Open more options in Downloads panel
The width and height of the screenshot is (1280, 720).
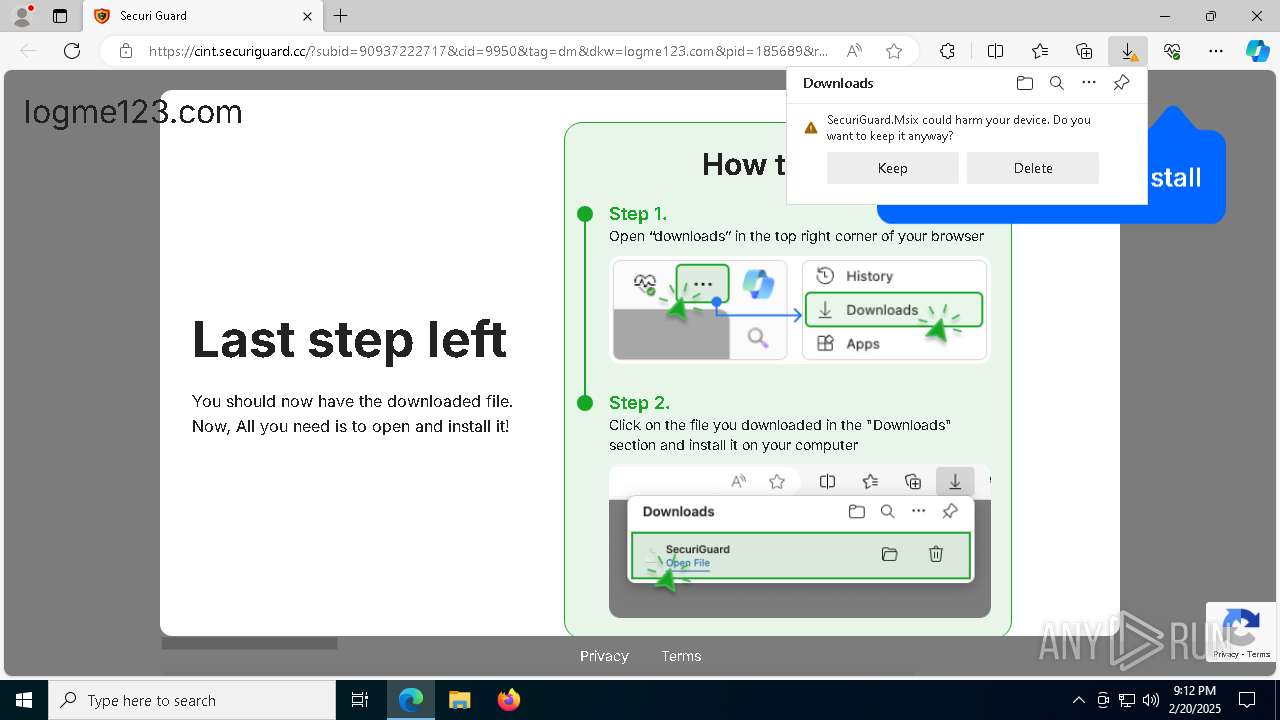1089,83
